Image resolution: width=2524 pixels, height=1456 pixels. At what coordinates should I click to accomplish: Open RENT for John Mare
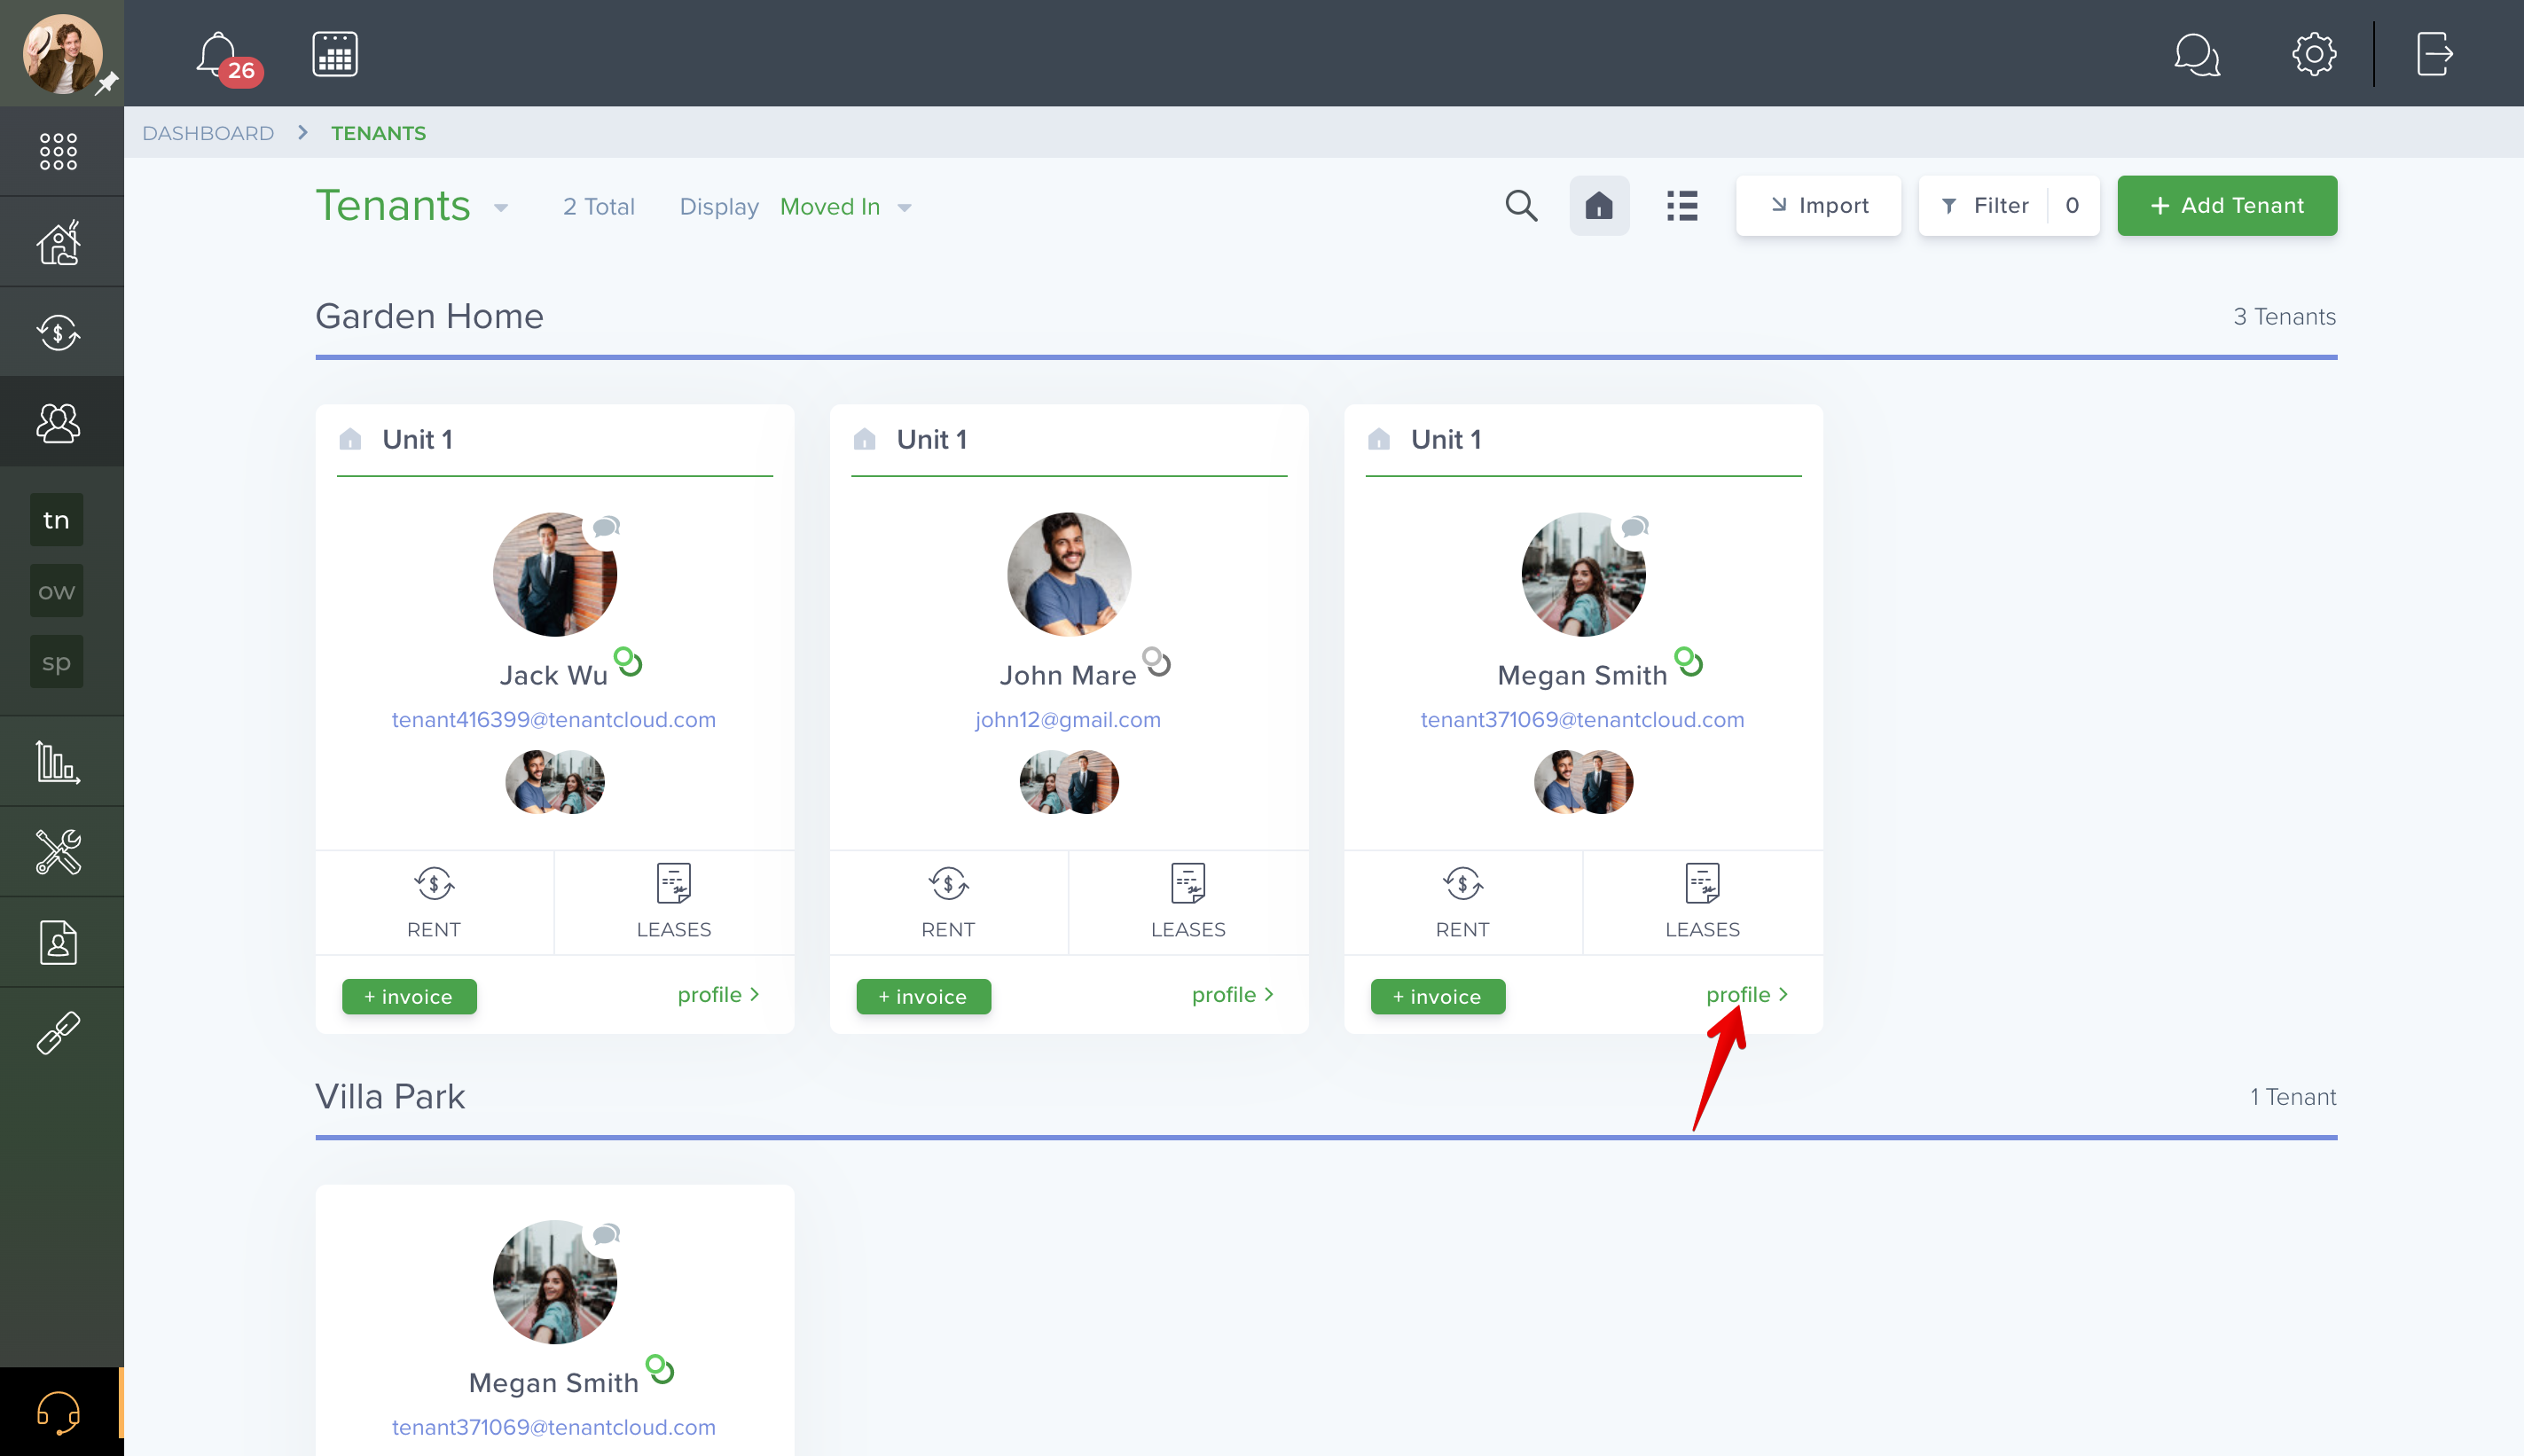click(948, 902)
